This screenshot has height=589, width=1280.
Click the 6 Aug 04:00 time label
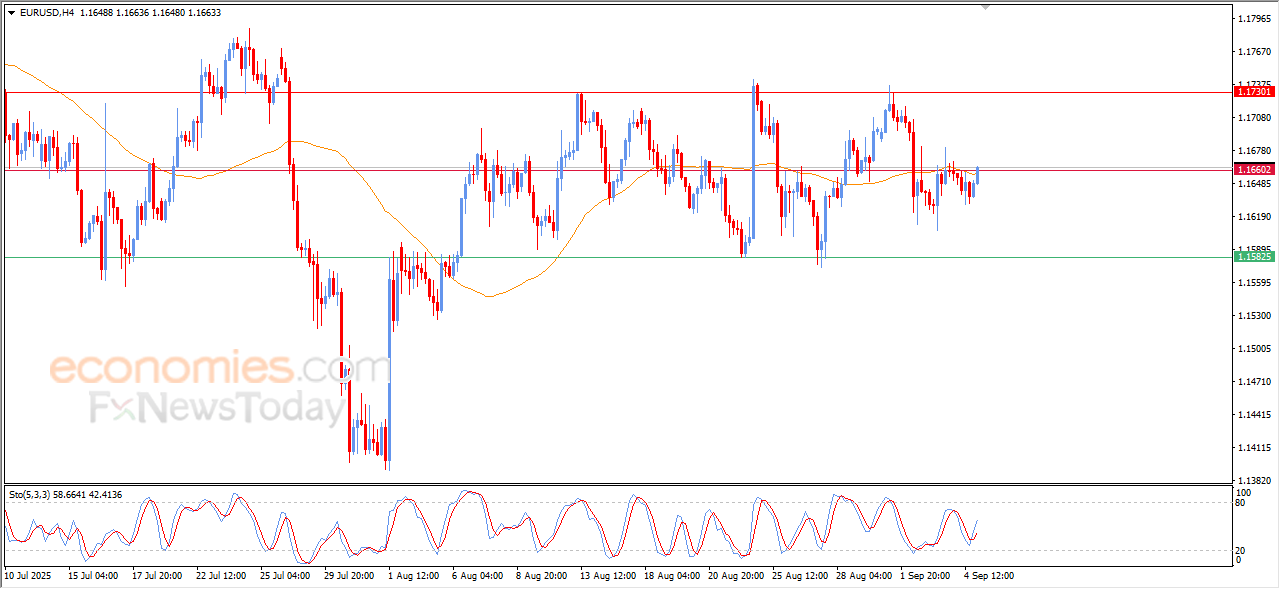point(477,576)
